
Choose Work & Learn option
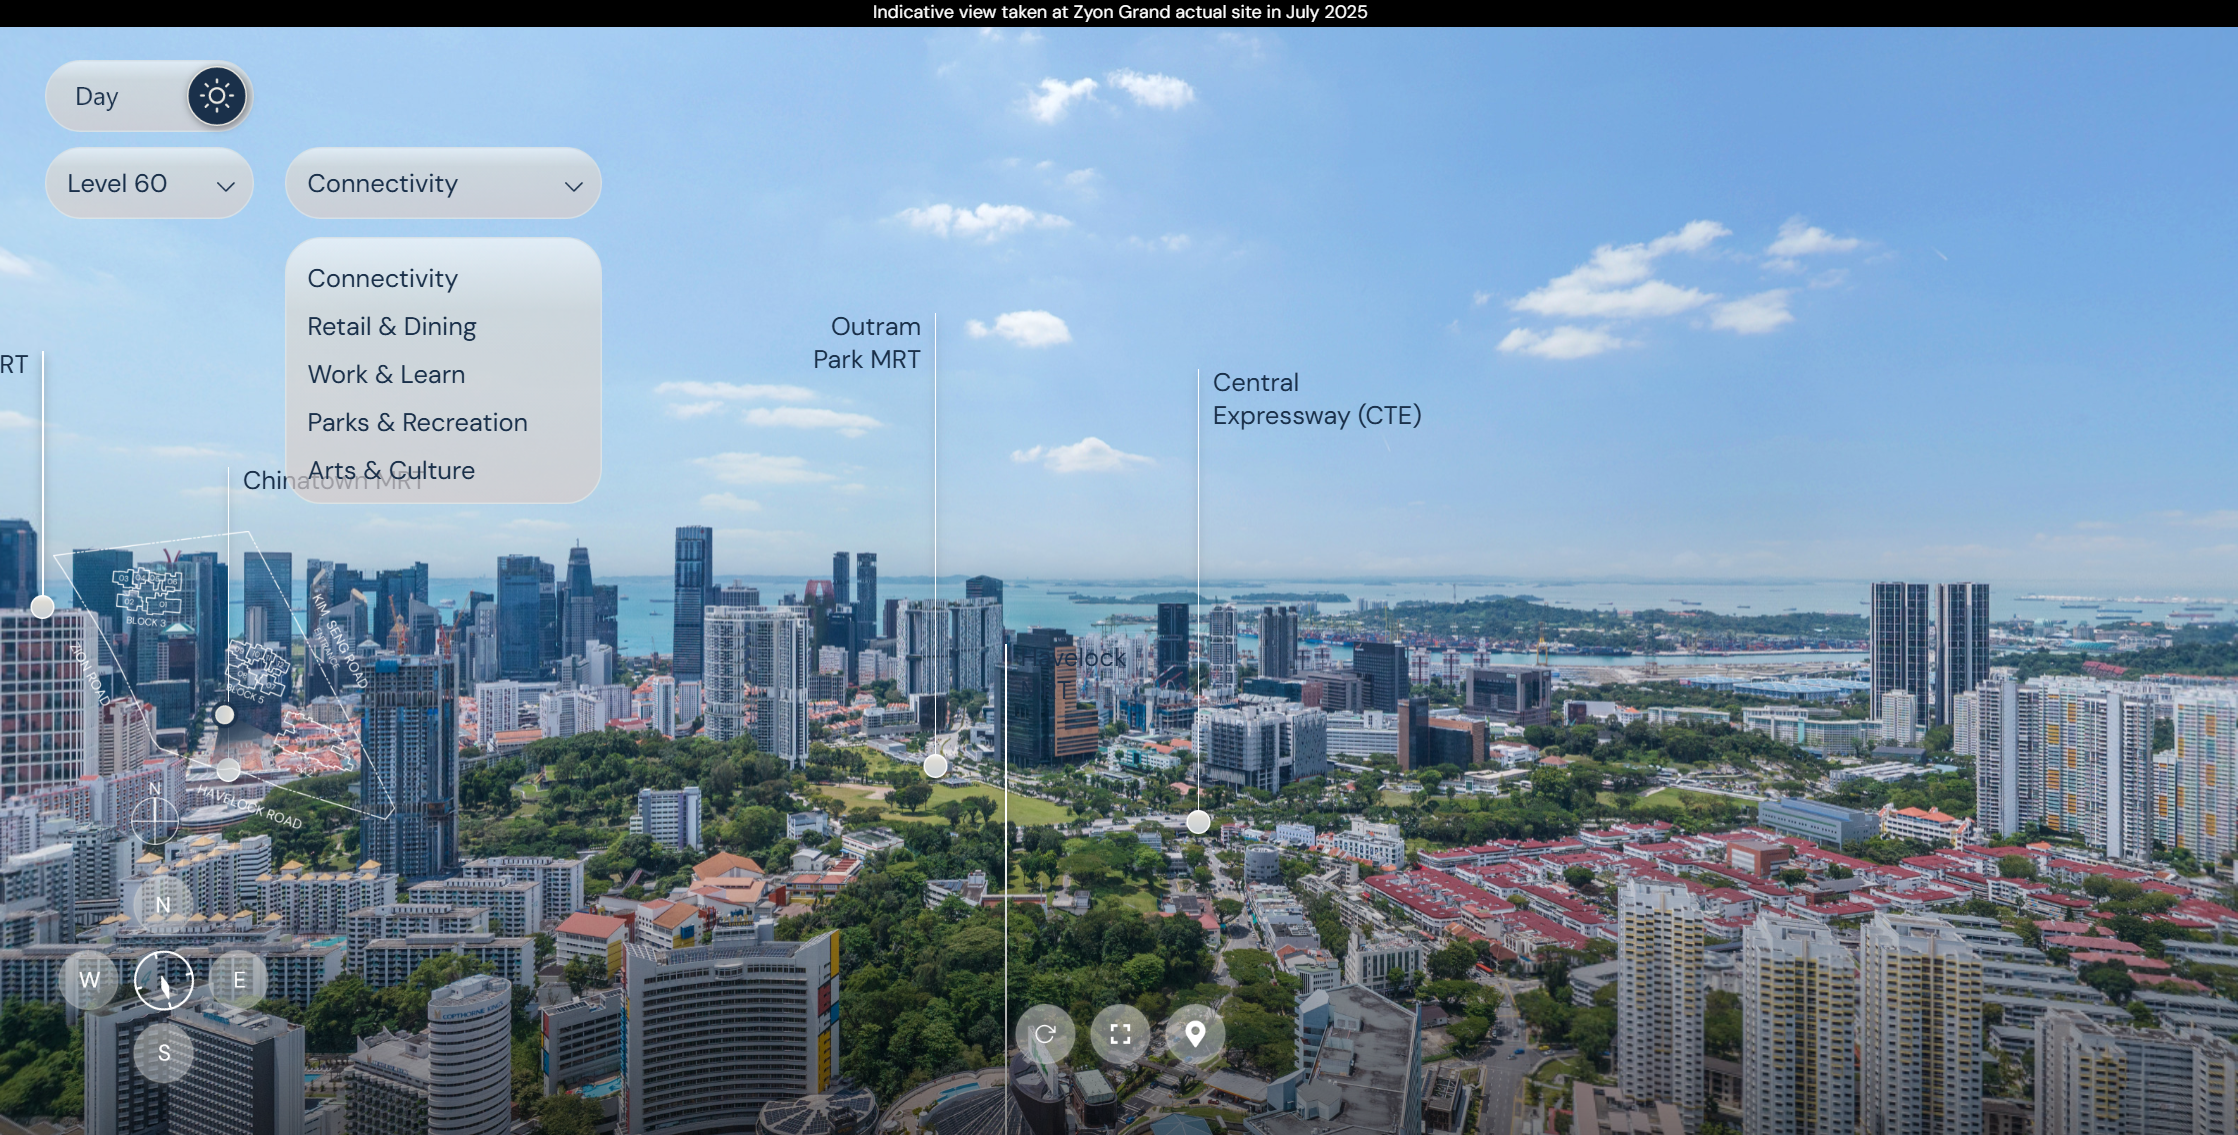tap(386, 375)
